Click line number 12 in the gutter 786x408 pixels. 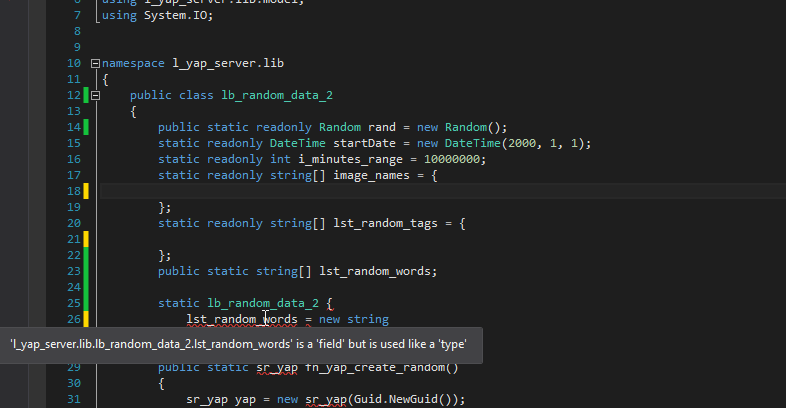click(74, 95)
